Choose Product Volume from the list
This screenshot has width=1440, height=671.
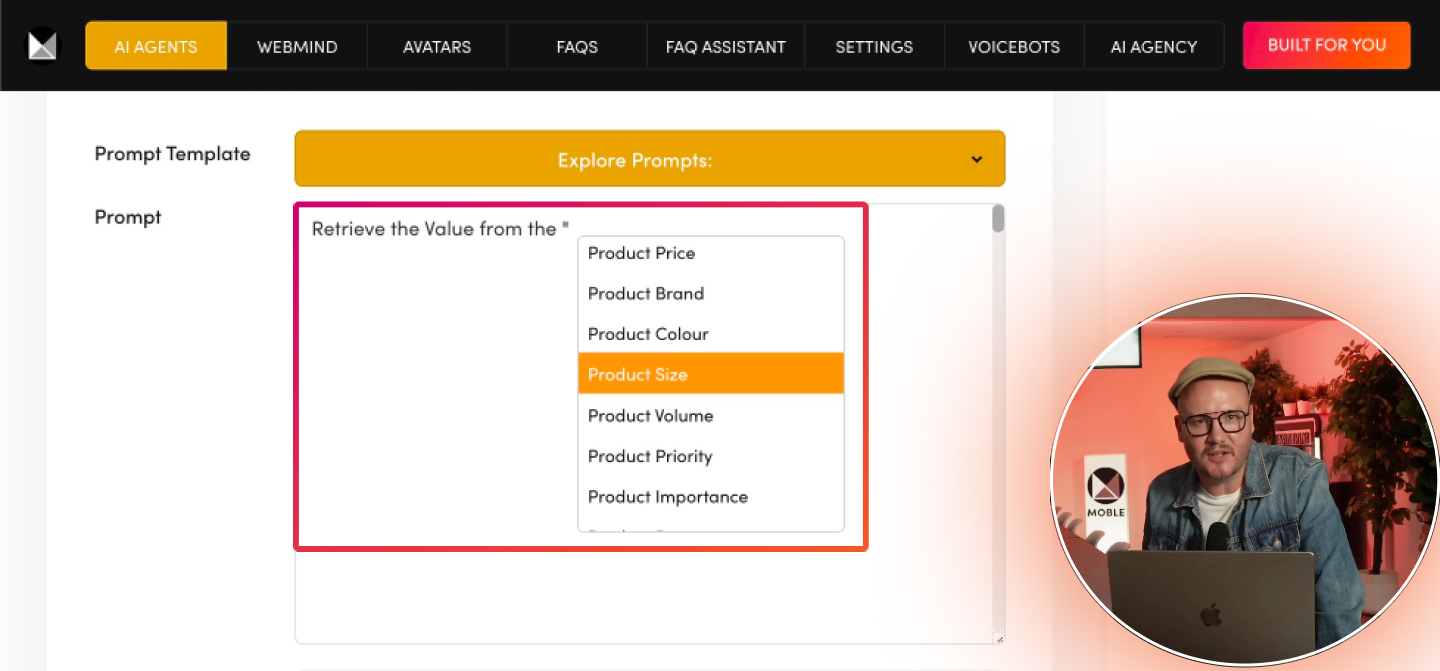tap(650, 415)
